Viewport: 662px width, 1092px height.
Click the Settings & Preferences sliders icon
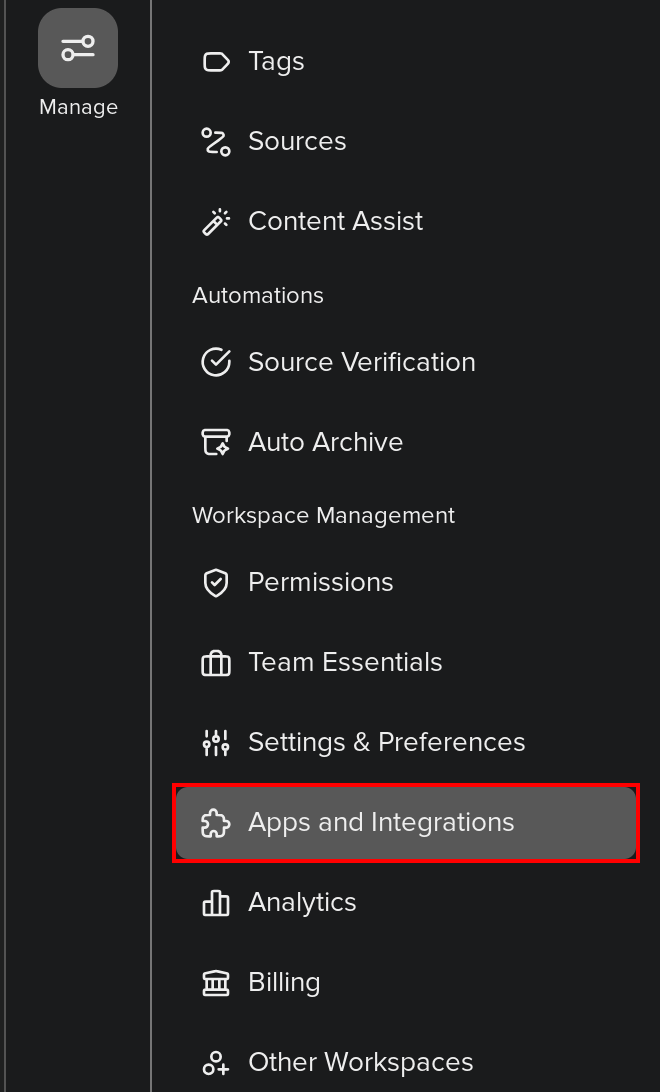click(x=216, y=742)
